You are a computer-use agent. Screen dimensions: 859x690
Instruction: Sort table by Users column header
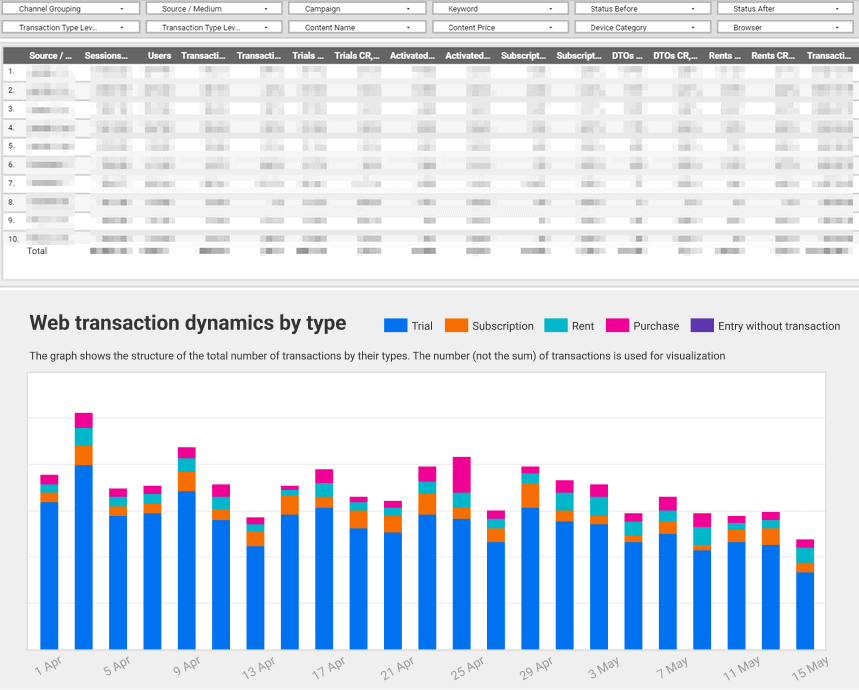coord(159,56)
